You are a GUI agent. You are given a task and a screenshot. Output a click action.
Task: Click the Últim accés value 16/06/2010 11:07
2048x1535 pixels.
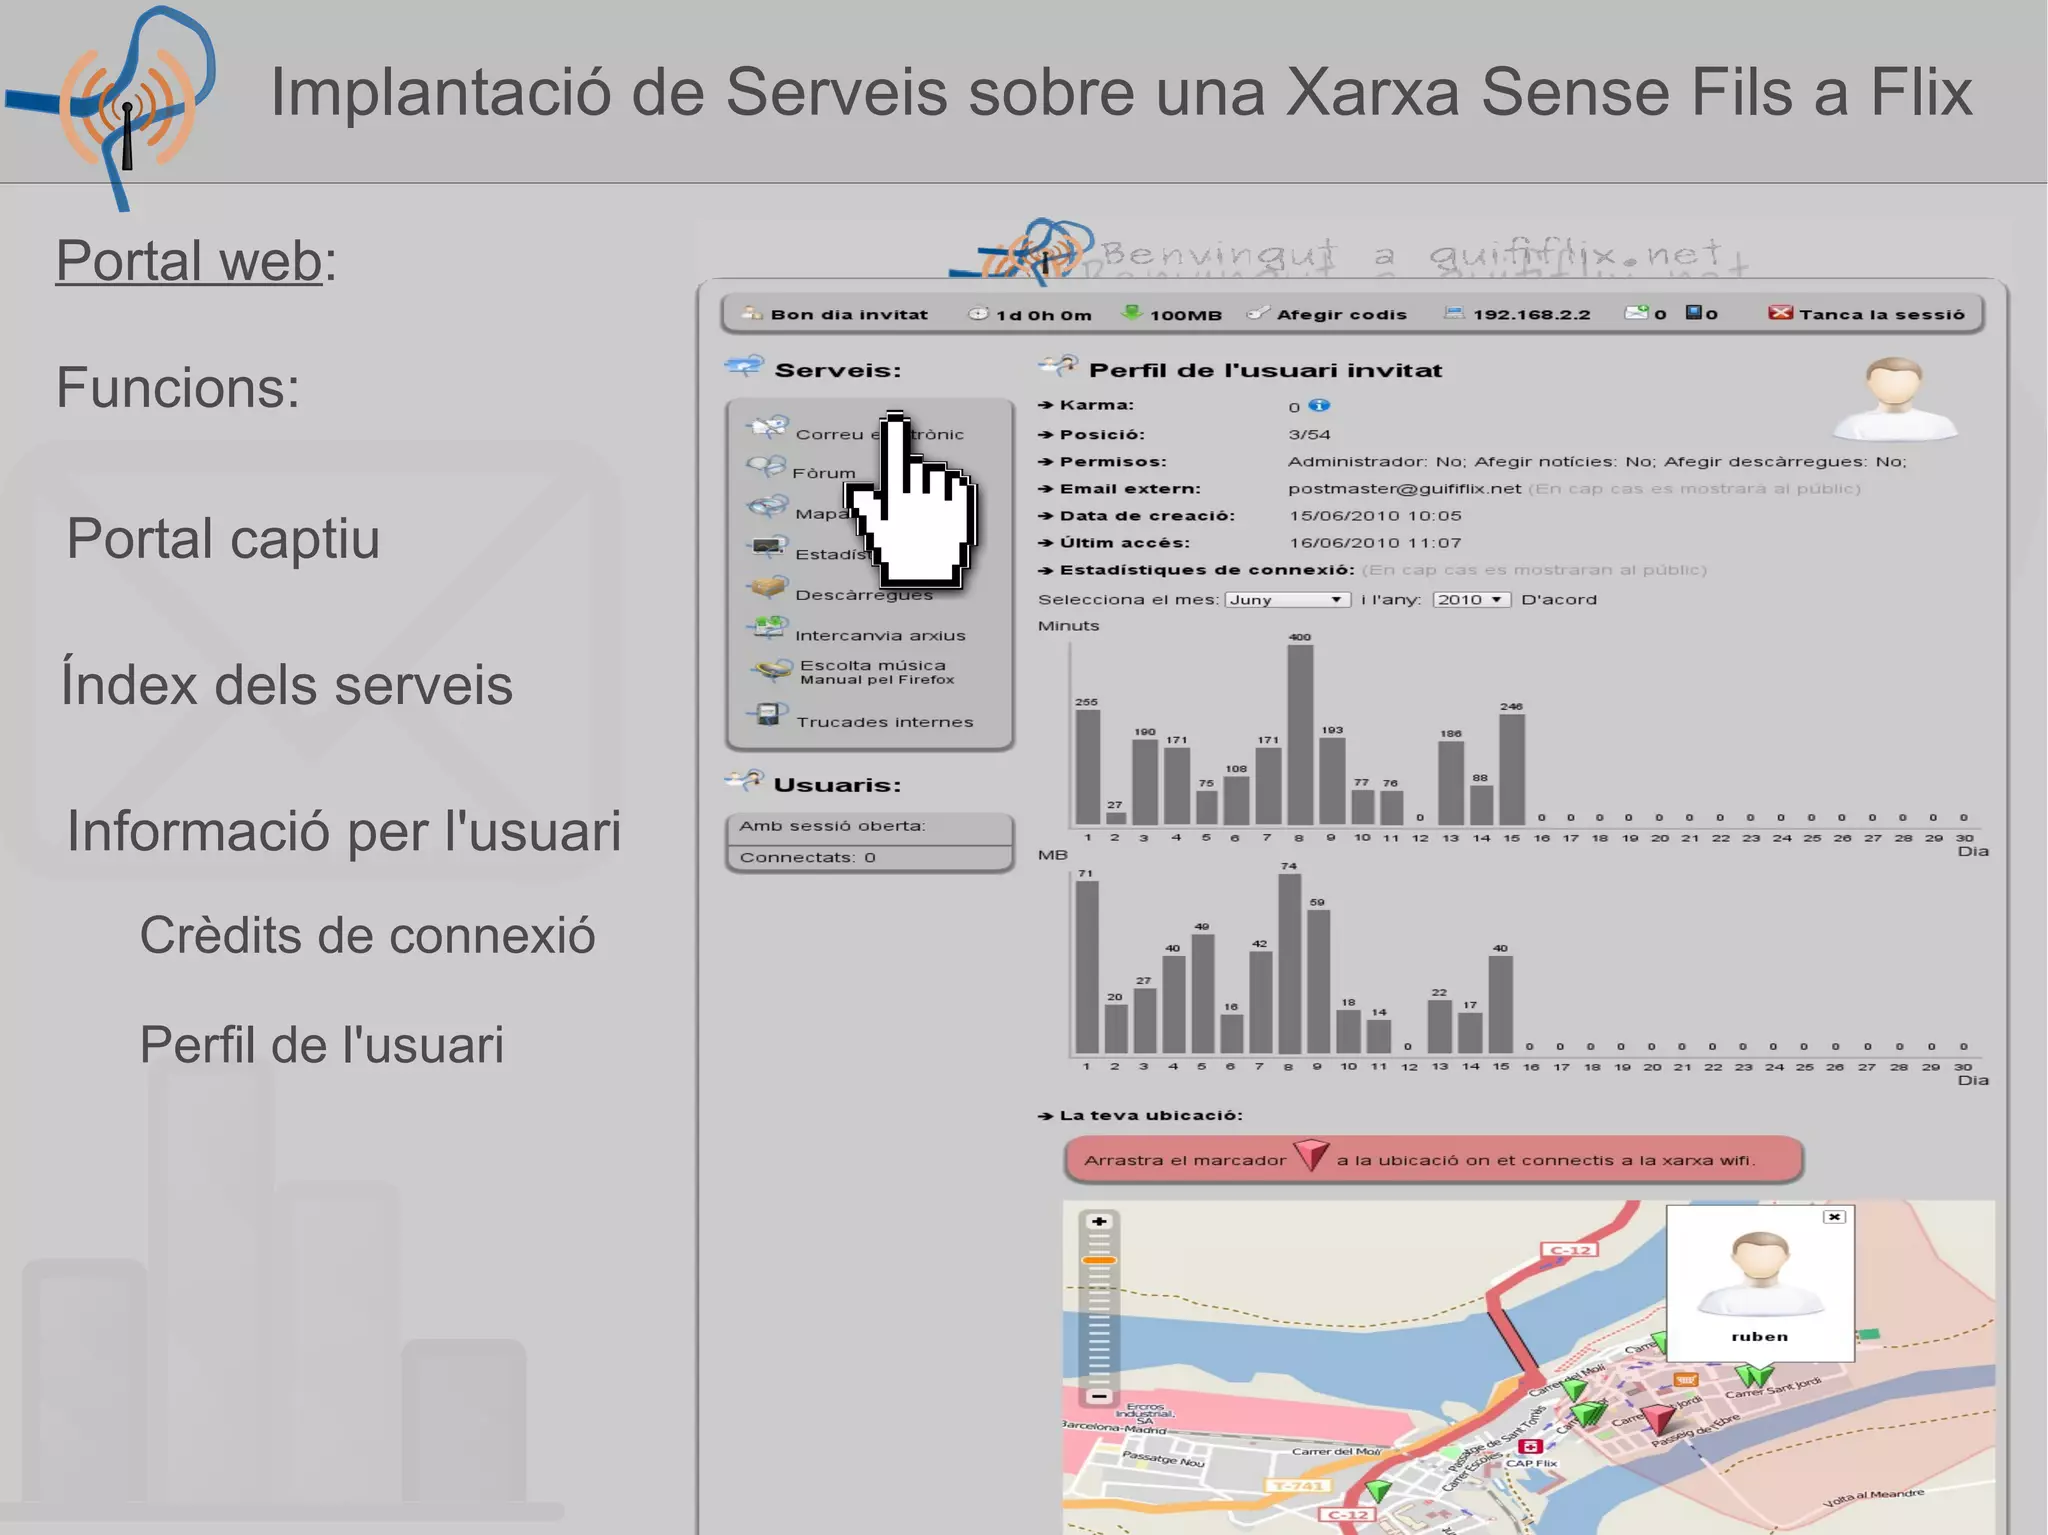(x=1375, y=543)
